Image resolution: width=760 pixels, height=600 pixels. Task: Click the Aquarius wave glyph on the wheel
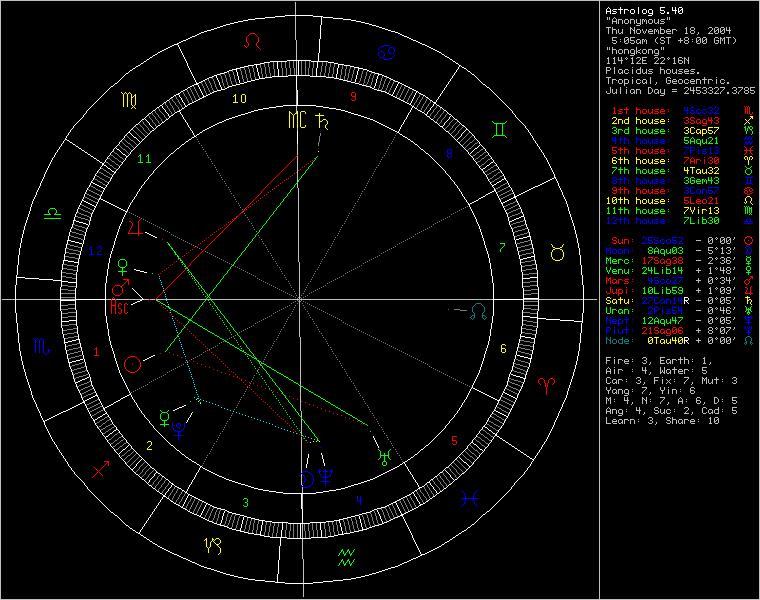347,558
